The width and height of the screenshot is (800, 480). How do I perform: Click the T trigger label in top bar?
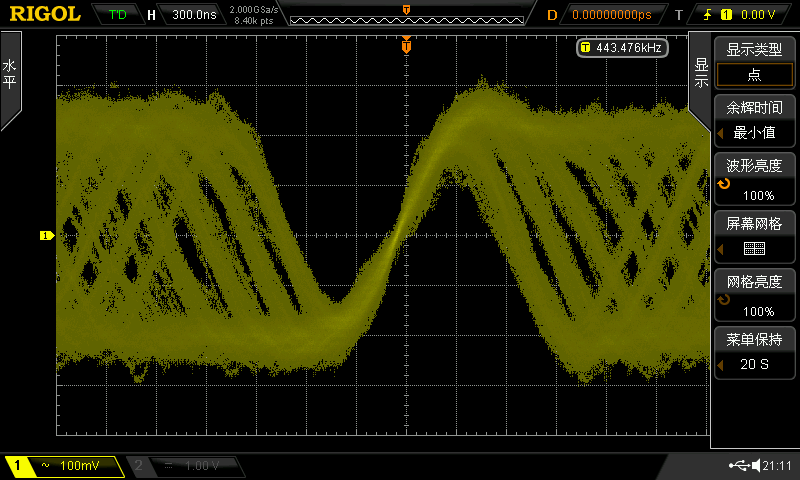679,15
